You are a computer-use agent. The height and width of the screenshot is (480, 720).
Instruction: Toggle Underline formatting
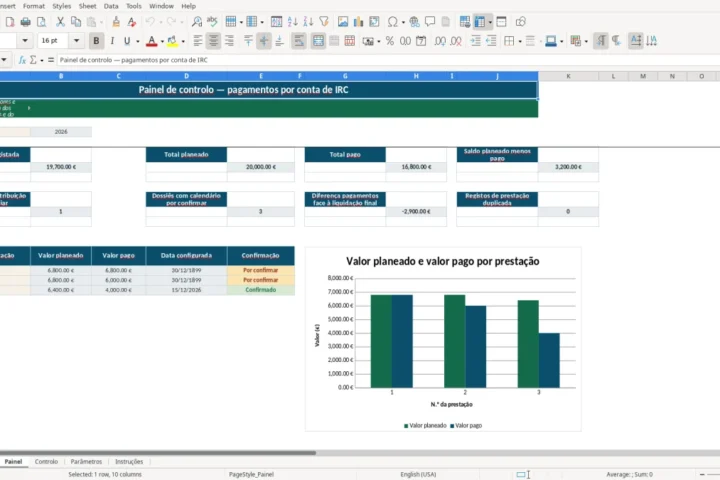[x=127, y=41]
